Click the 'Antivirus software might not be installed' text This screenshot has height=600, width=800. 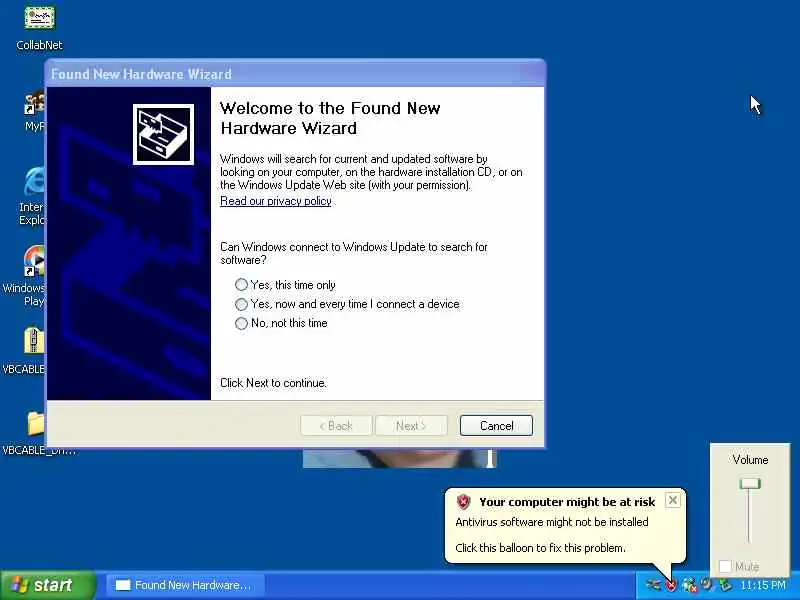point(552,522)
